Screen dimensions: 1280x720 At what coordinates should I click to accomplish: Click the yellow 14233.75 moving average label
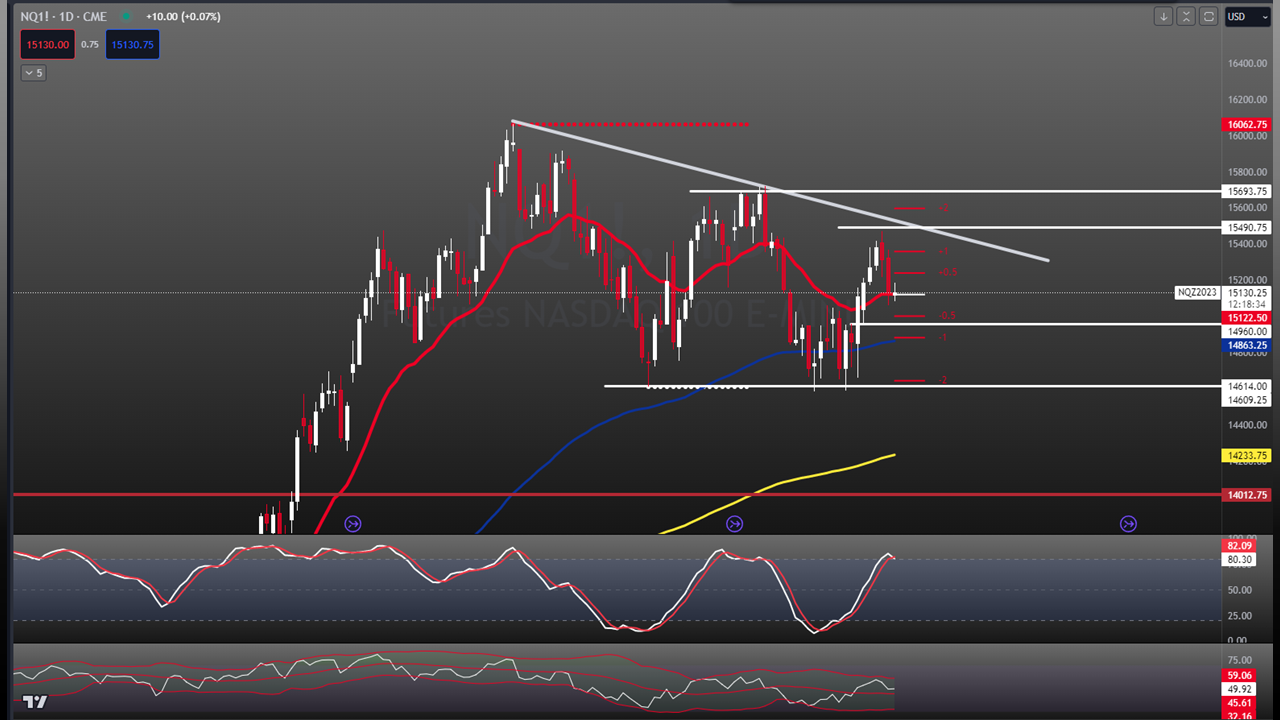(1246, 455)
